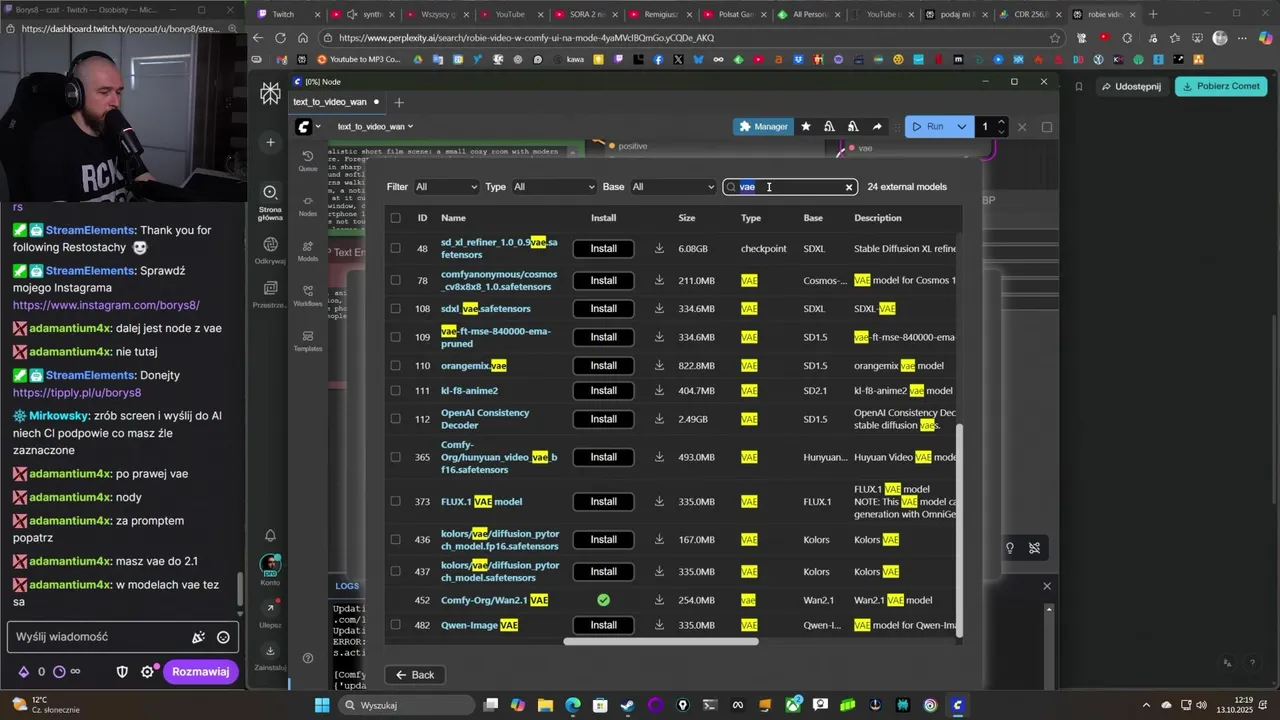Increase the batch count stepper next to Run
The image size is (1280, 720).
(1001, 122)
